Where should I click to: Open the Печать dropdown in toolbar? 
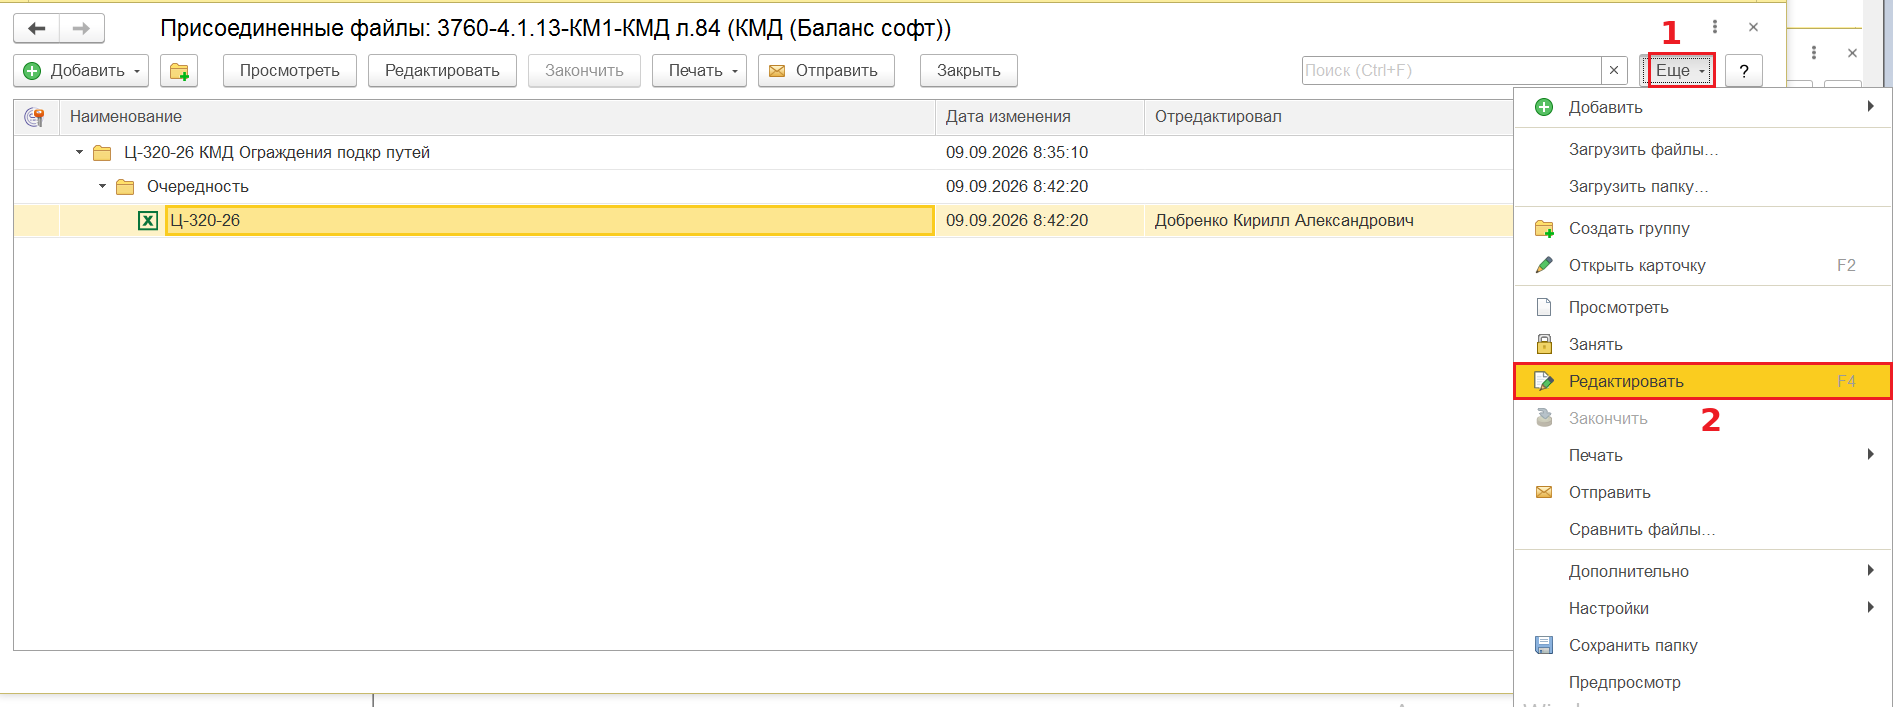tap(699, 71)
